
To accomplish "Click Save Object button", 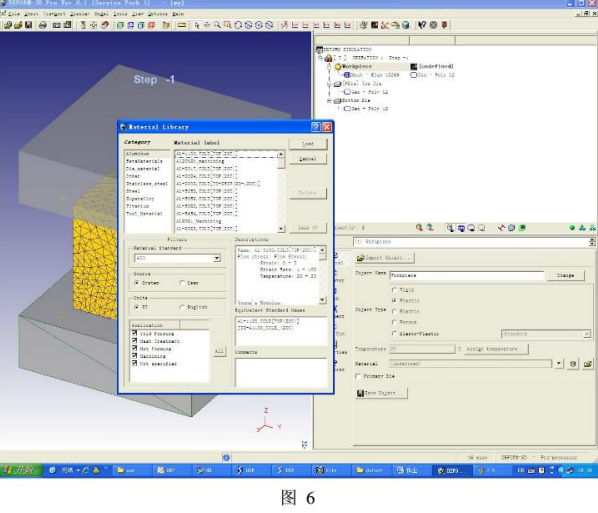I will 381,393.
